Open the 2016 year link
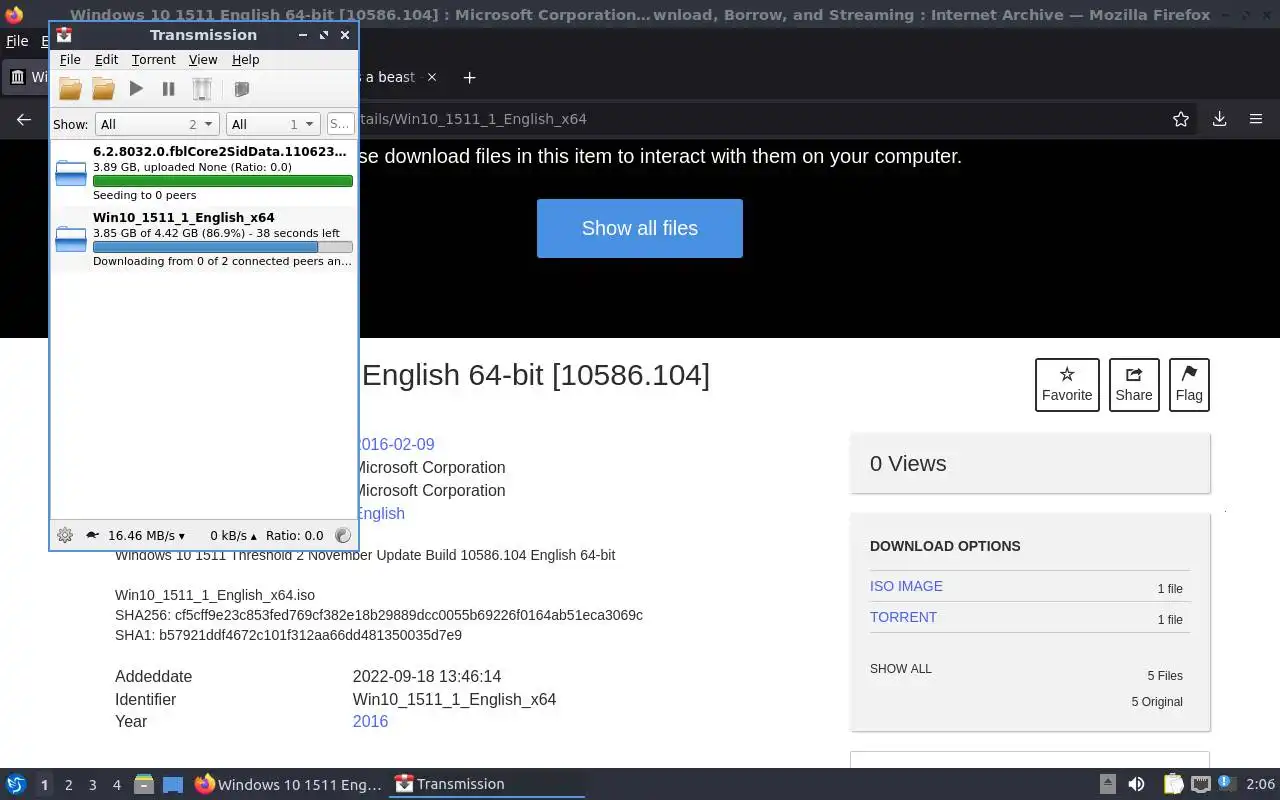Viewport: 1280px width, 800px height. 370,721
